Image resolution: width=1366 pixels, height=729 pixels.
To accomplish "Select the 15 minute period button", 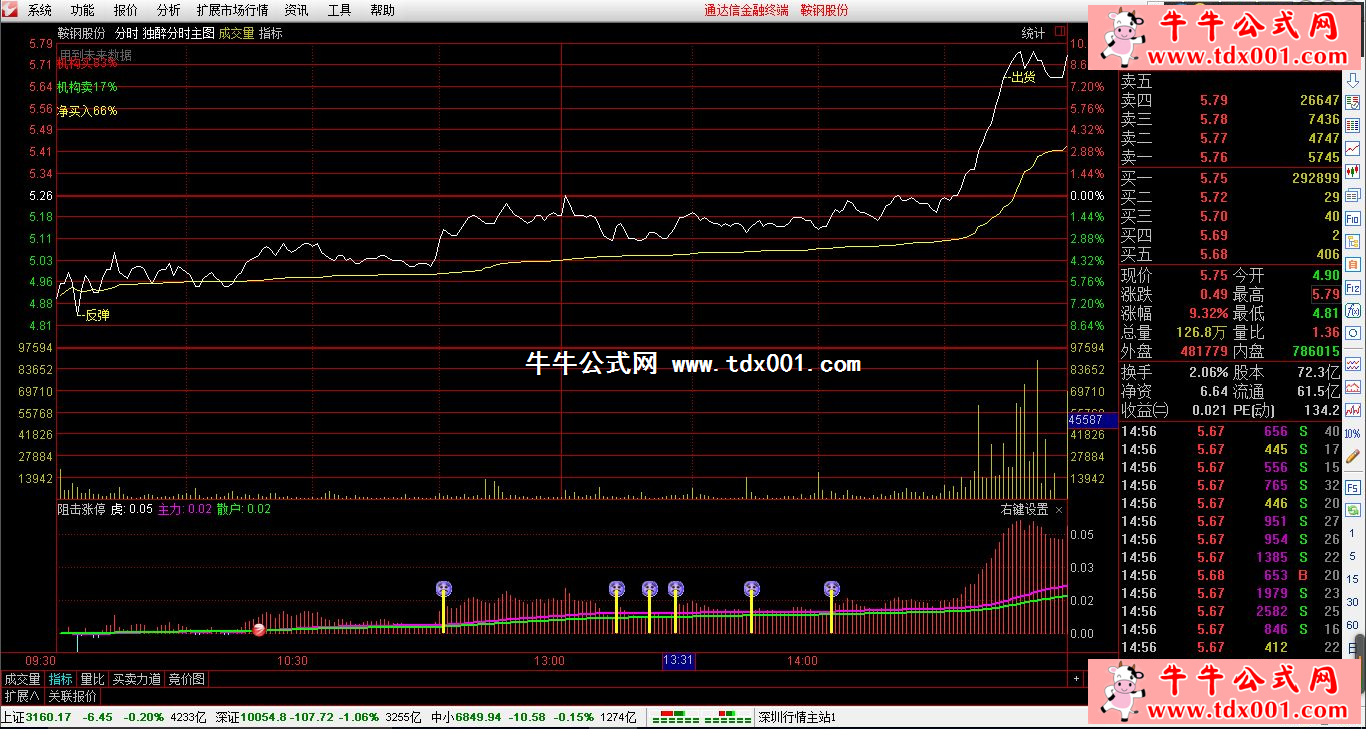I will (x=1353, y=580).
